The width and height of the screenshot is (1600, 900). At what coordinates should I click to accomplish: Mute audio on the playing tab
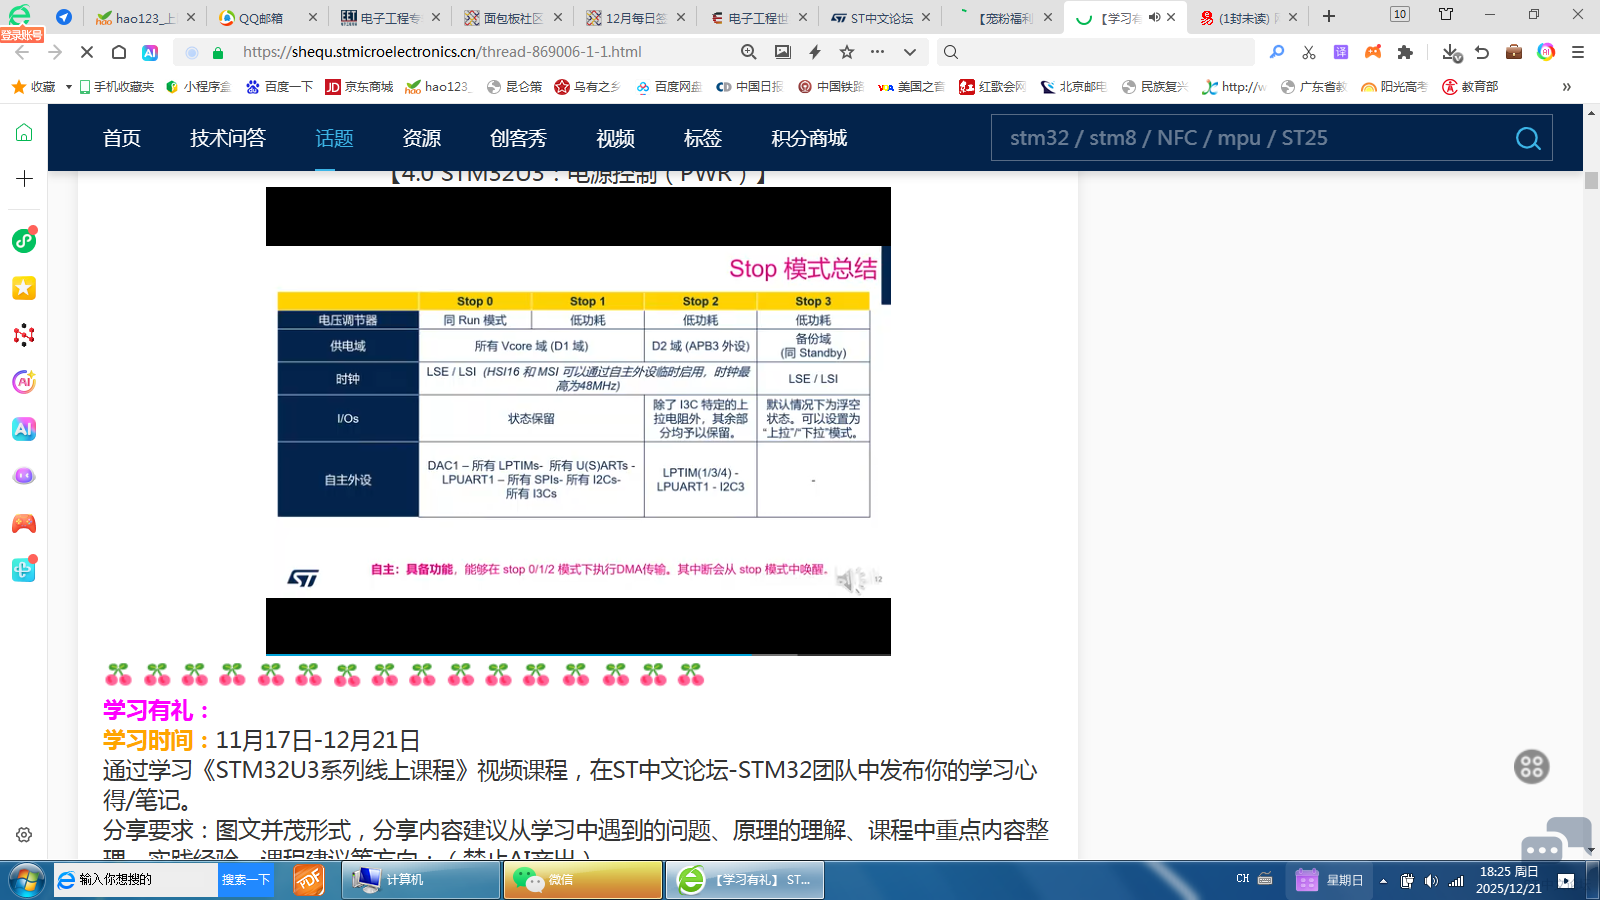click(x=1154, y=17)
